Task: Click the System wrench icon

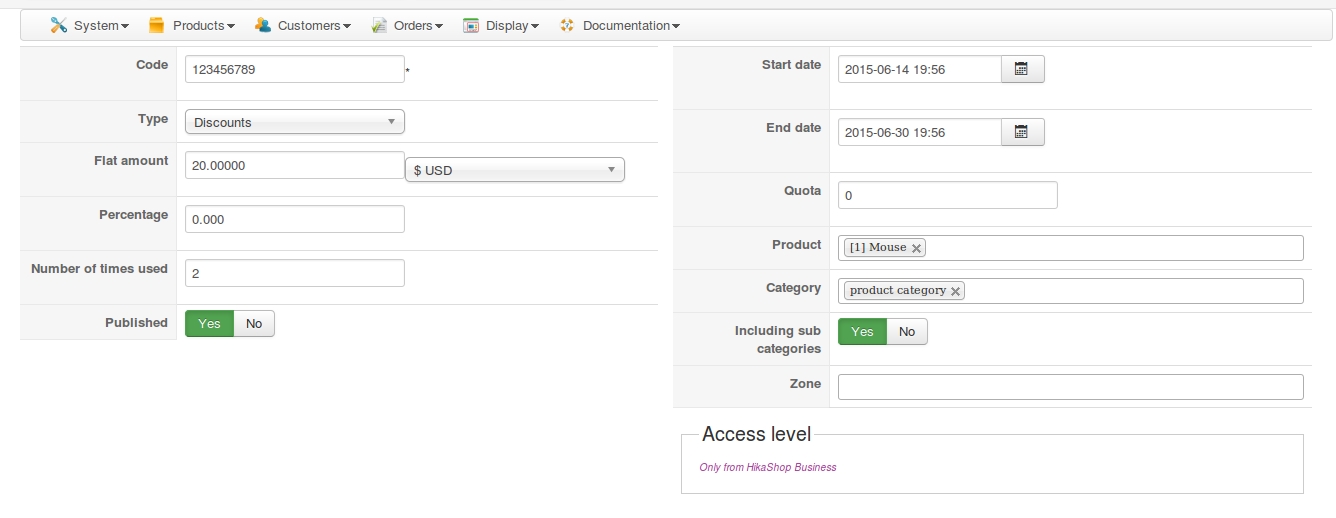Action: (58, 25)
